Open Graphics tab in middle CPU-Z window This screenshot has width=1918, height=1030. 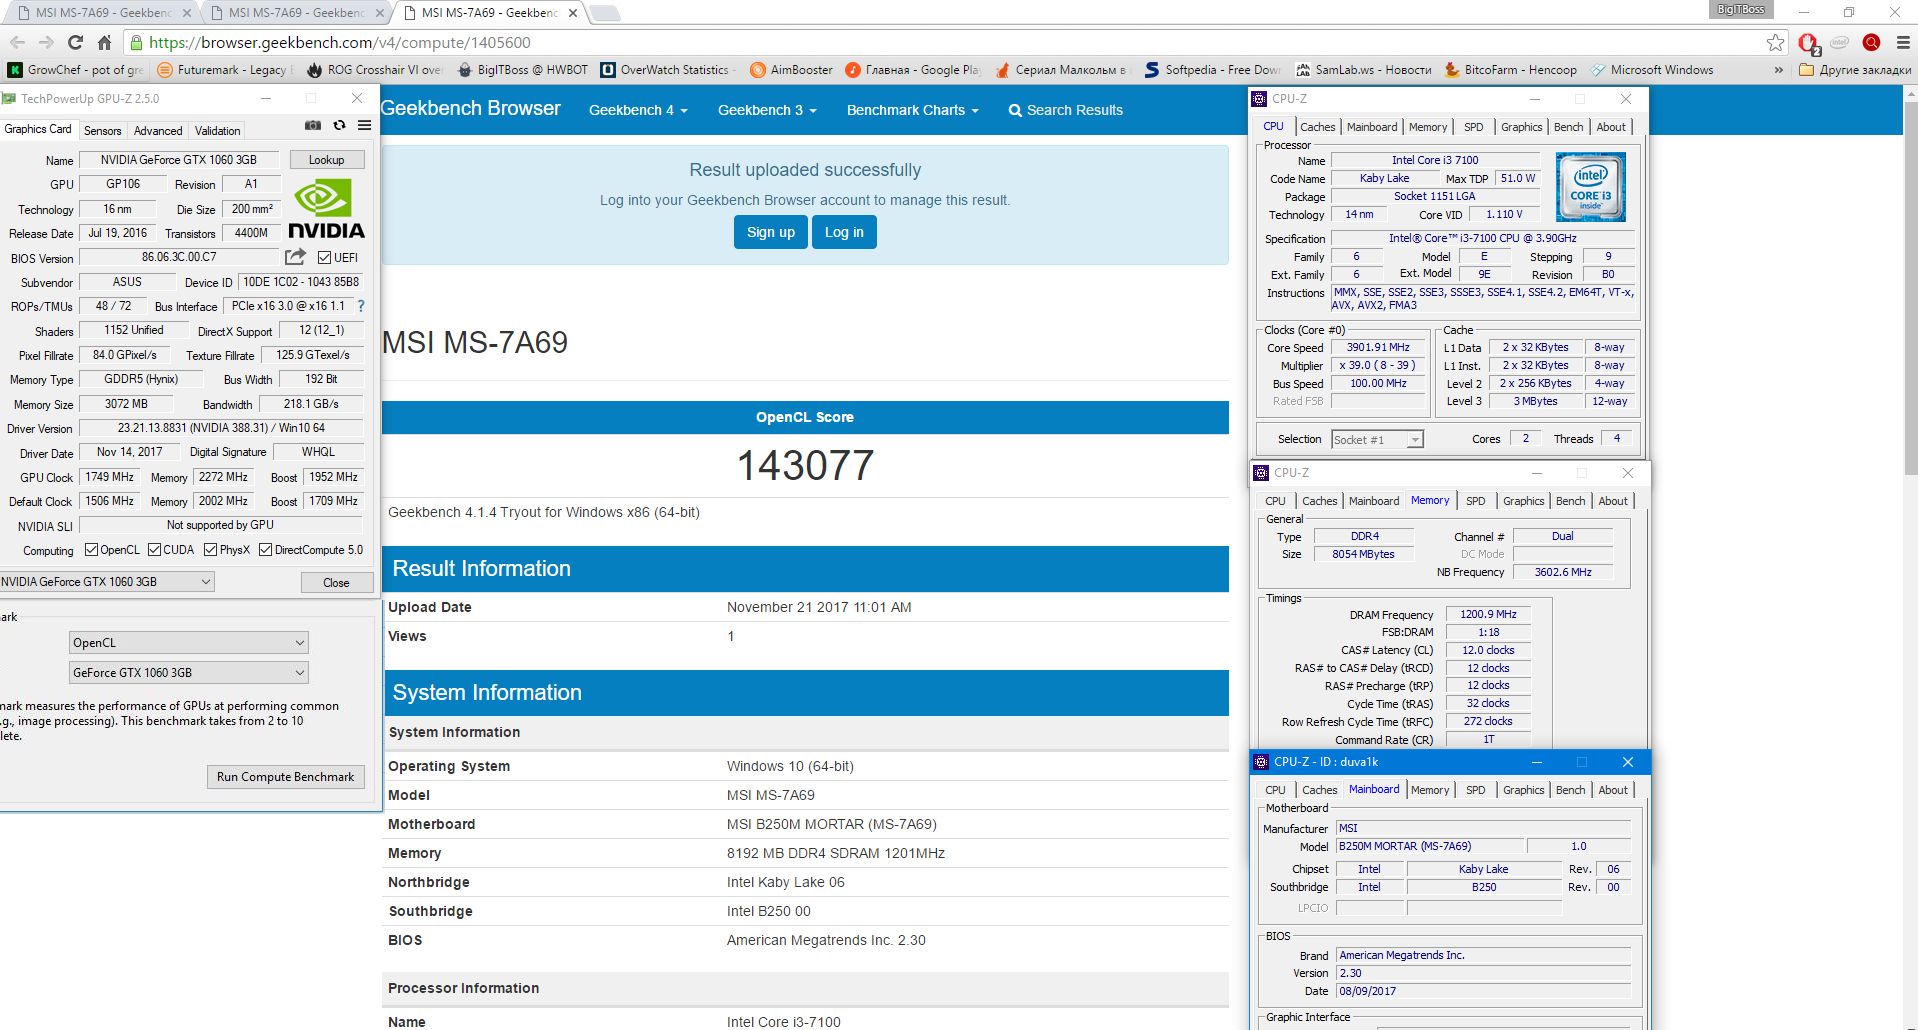pos(1523,501)
